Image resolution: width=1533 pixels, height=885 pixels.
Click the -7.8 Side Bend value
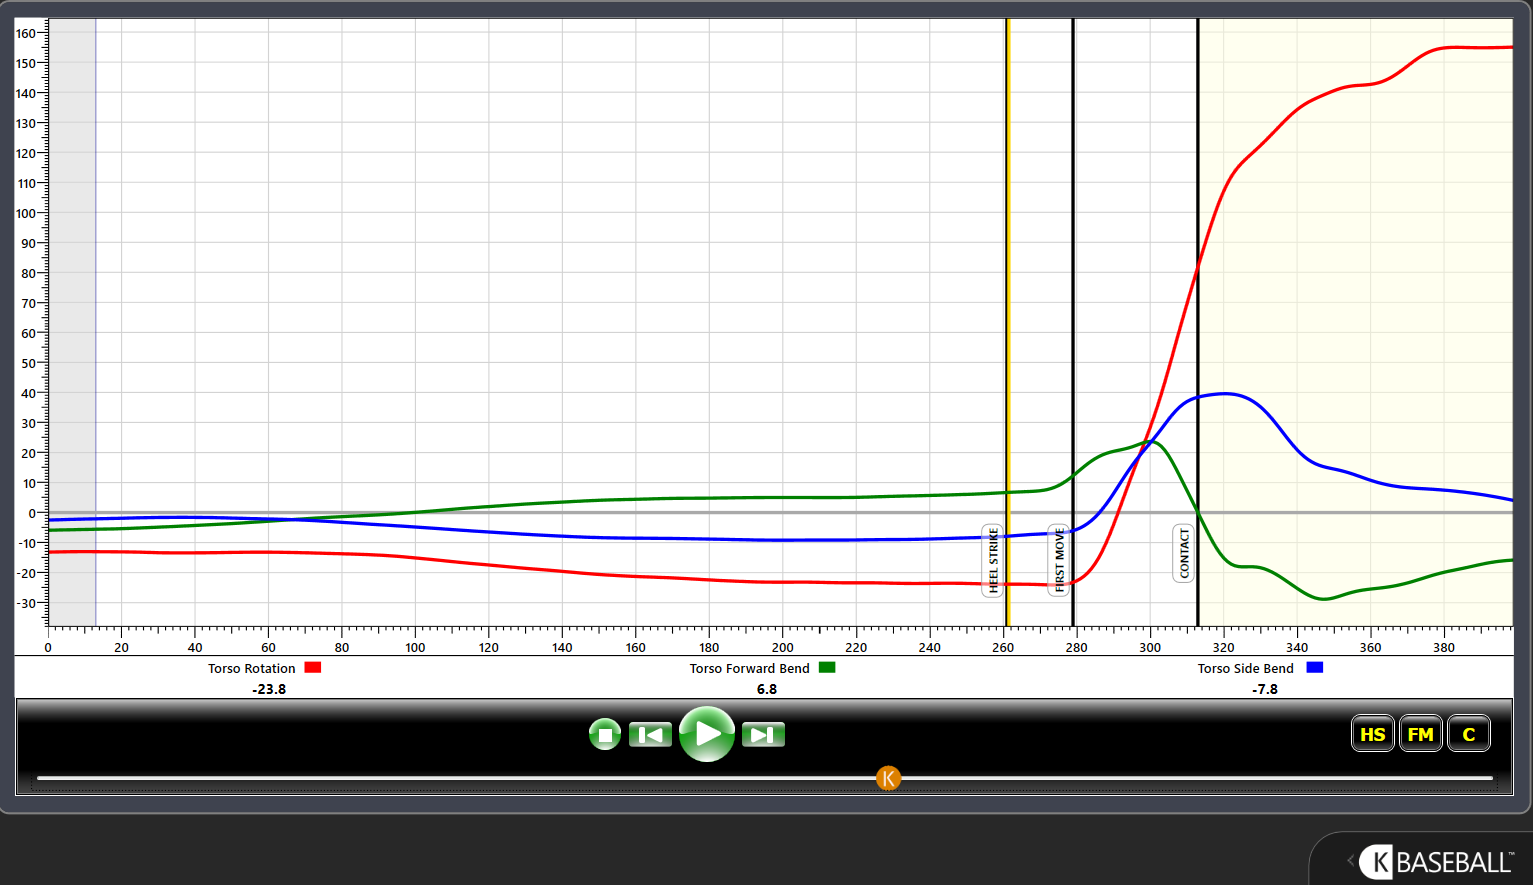click(x=1265, y=689)
